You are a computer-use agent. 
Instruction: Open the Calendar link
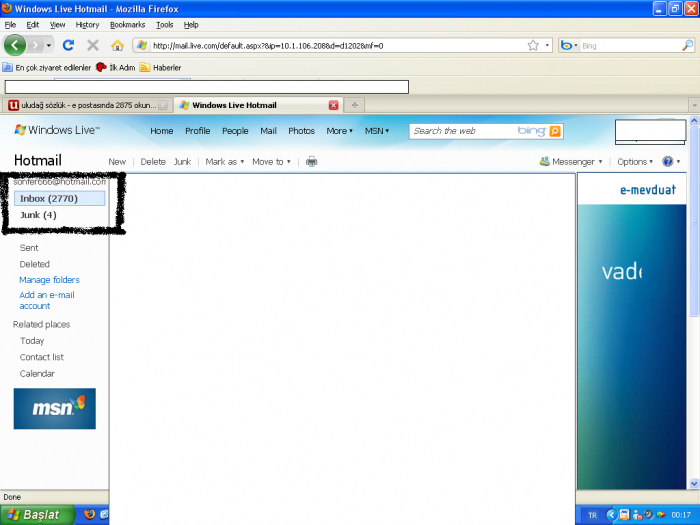pyautogui.click(x=37, y=374)
